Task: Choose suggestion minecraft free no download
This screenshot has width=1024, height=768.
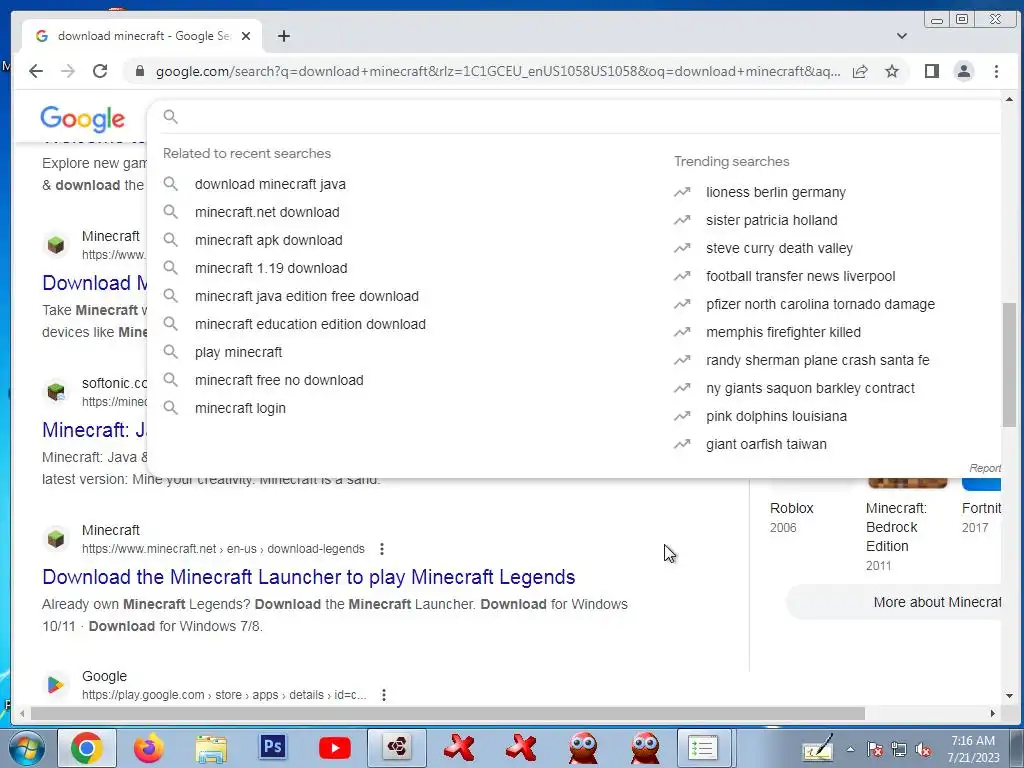Action: (x=279, y=380)
